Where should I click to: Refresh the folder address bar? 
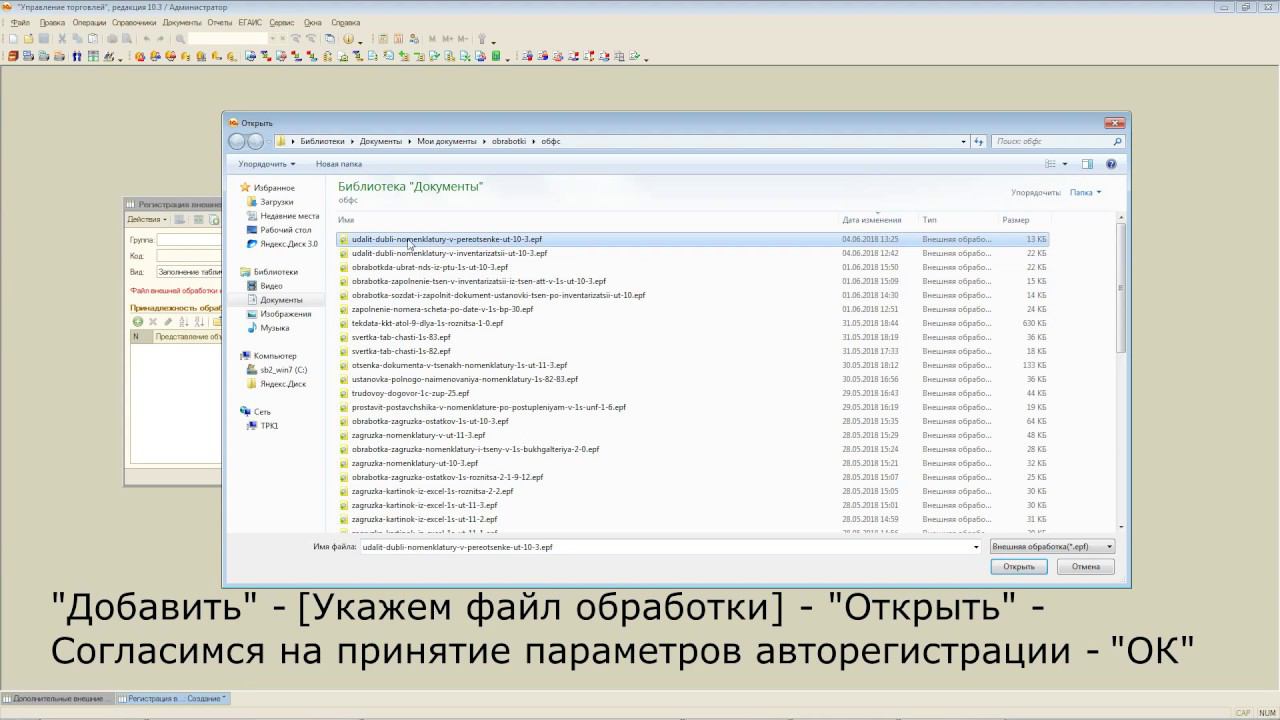(x=979, y=141)
